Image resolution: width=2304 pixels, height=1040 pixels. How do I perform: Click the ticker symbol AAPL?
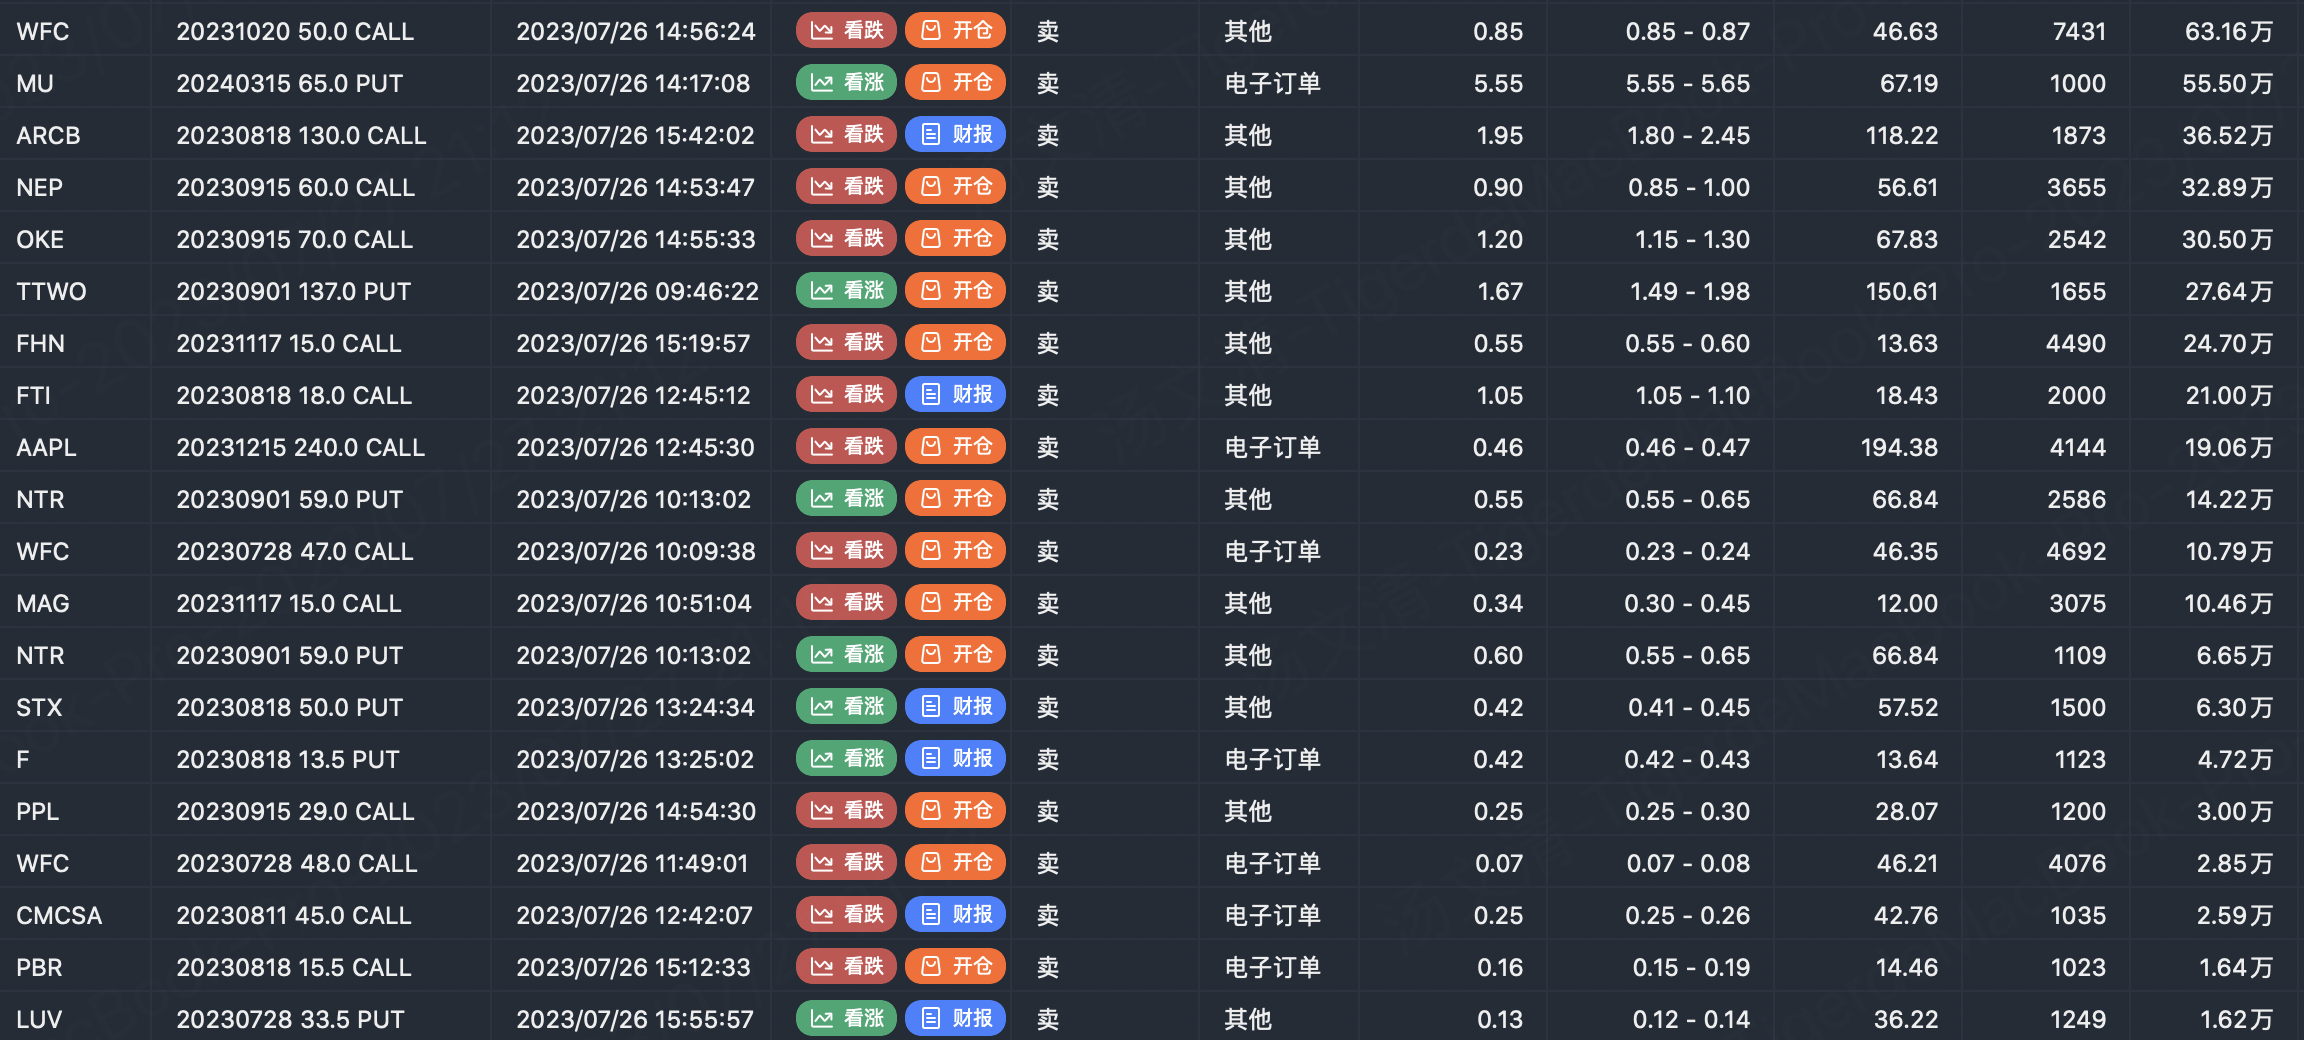pos(46,448)
